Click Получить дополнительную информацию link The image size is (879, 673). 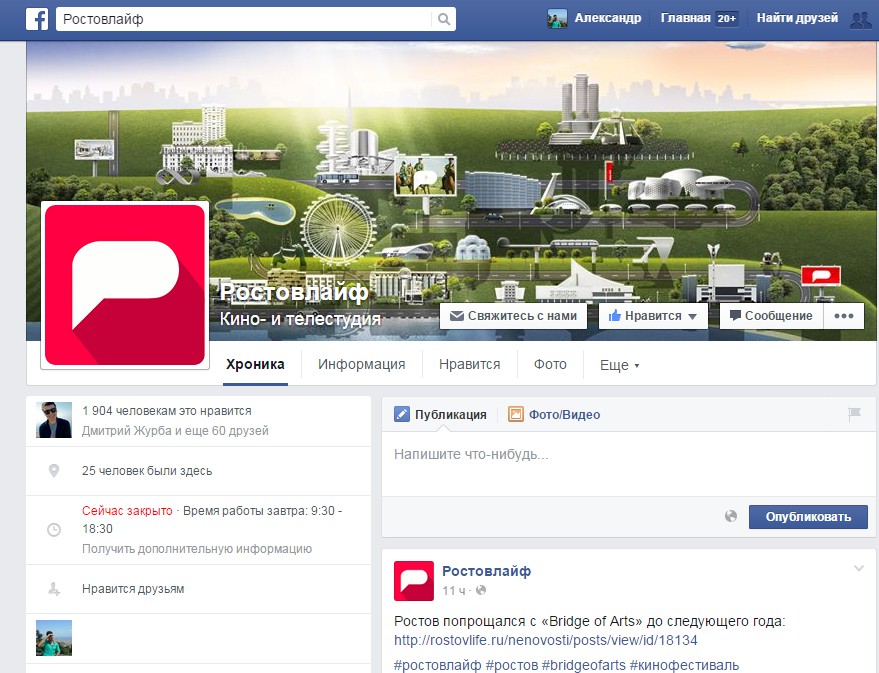197,549
